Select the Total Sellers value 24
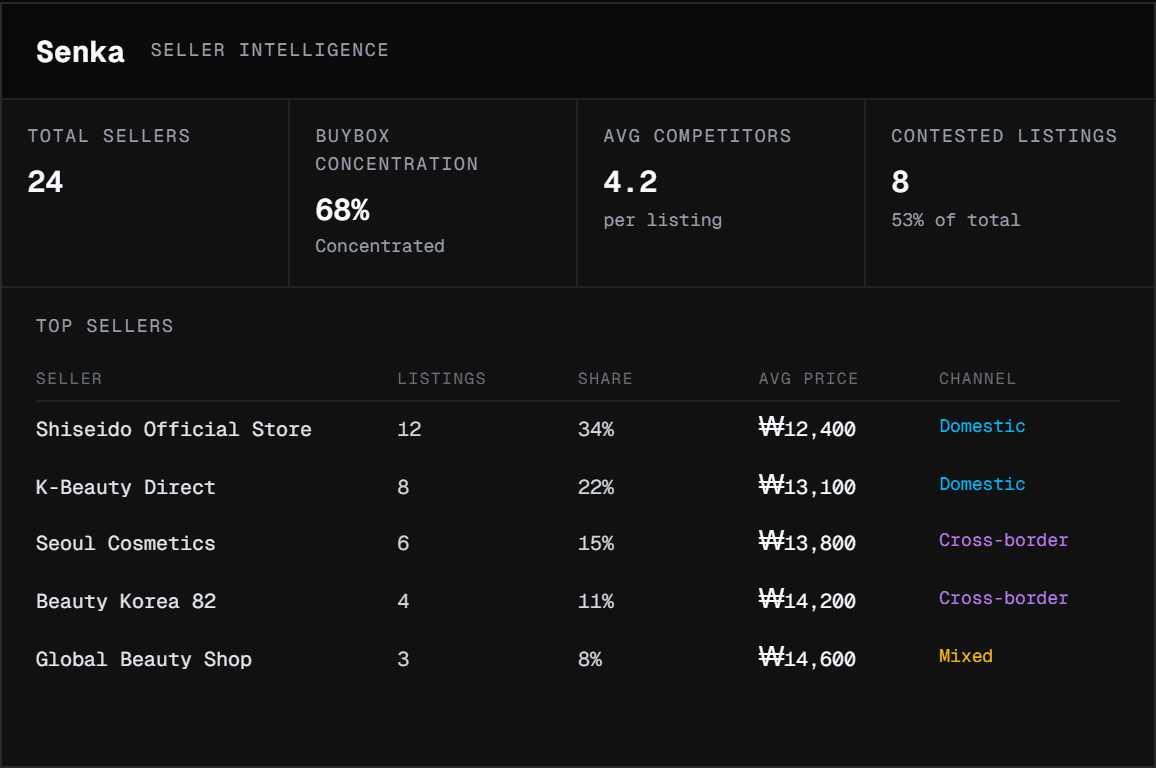Viewport: 1156px width, 768px height. [45, 181]
